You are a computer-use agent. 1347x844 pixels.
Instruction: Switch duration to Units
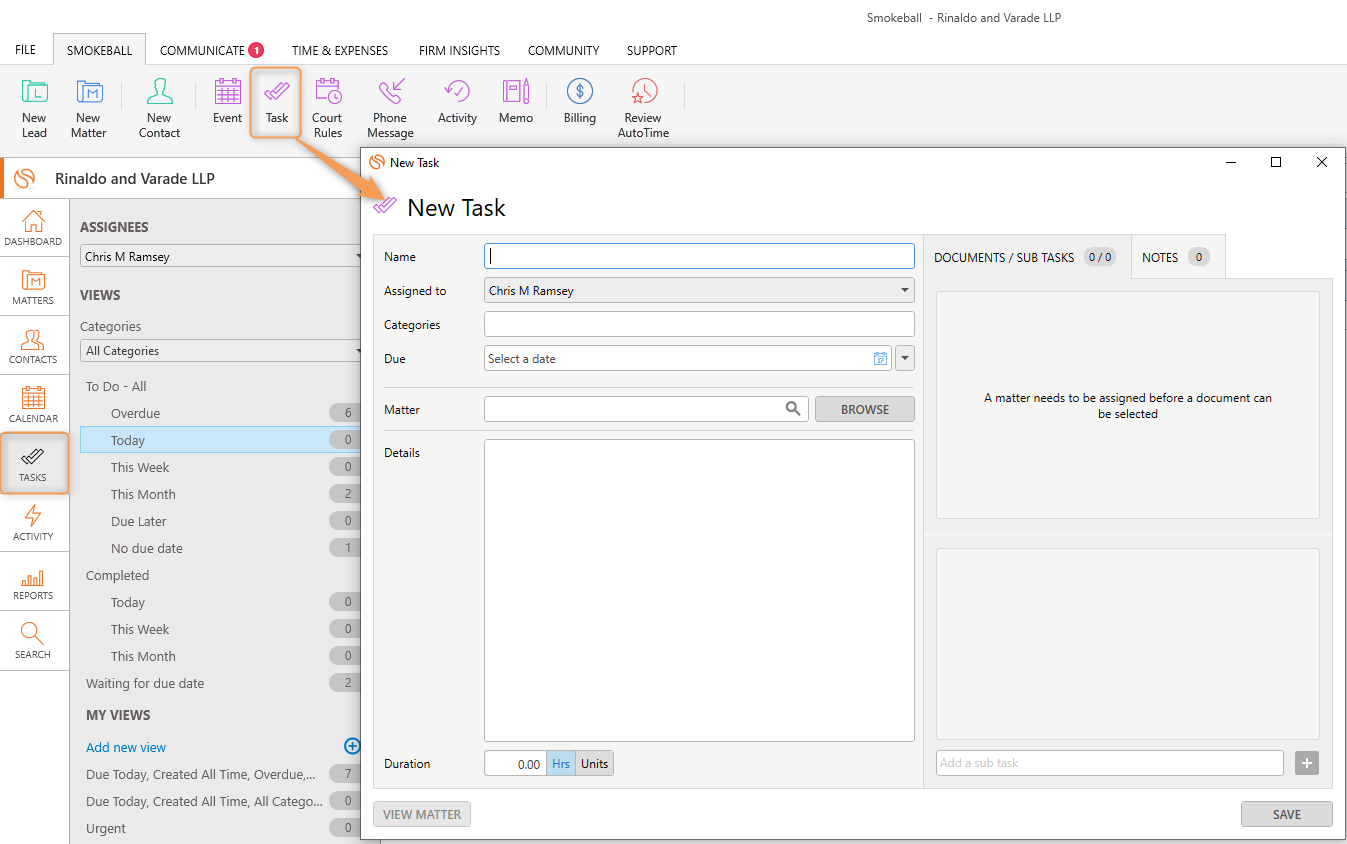coord(594,763)
